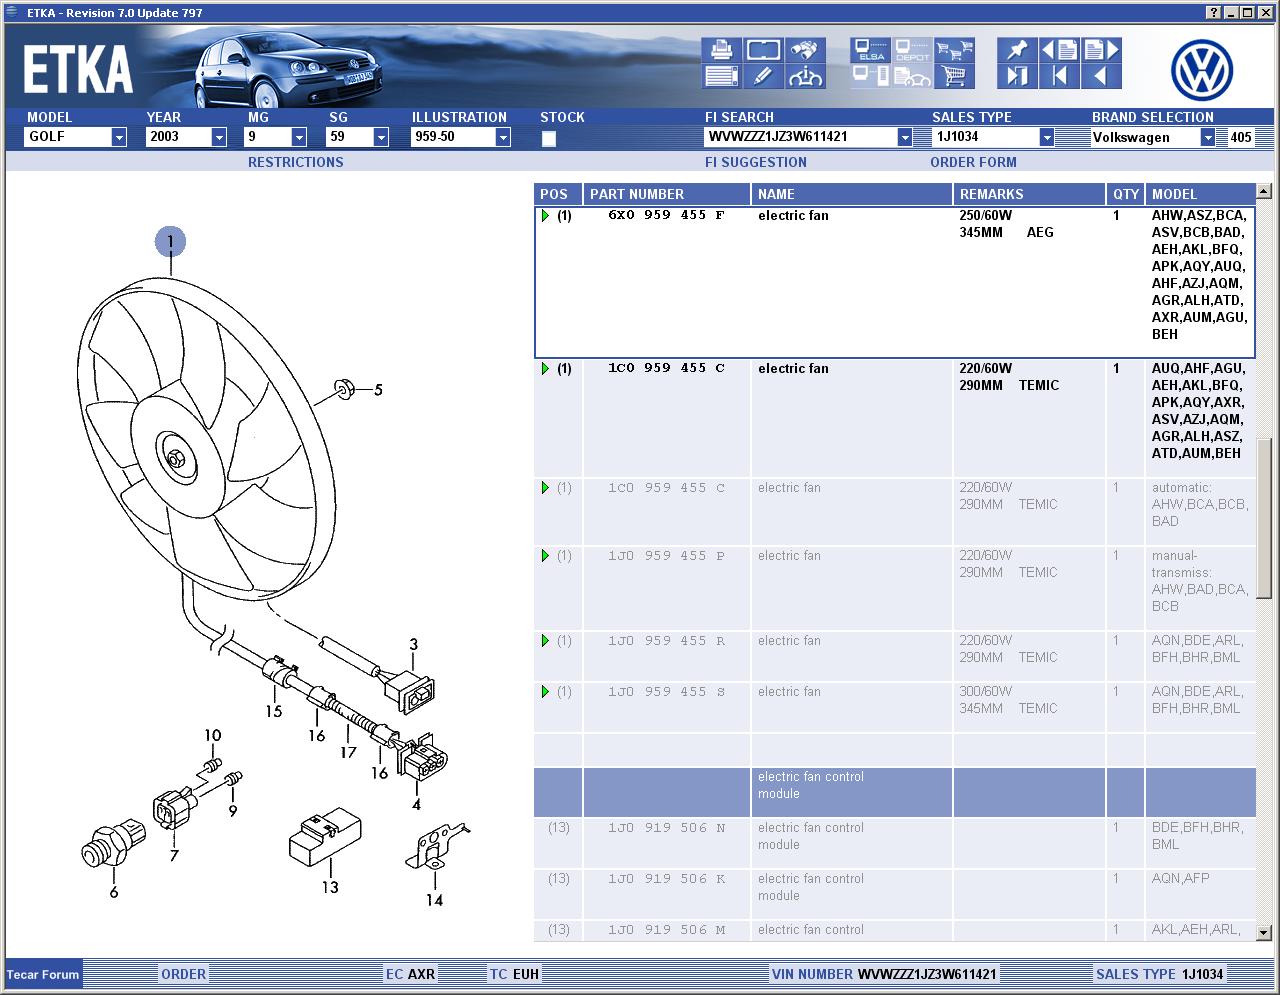The image size is (1280, 995).
Task: Expand the 1J0 959 455 P row arrow
Action: pyautogui.click(x=545, y=556)
